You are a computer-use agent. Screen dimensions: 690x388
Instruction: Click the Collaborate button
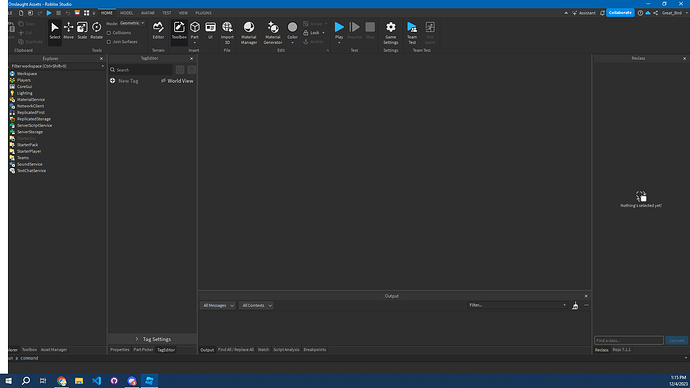[620, 13]
